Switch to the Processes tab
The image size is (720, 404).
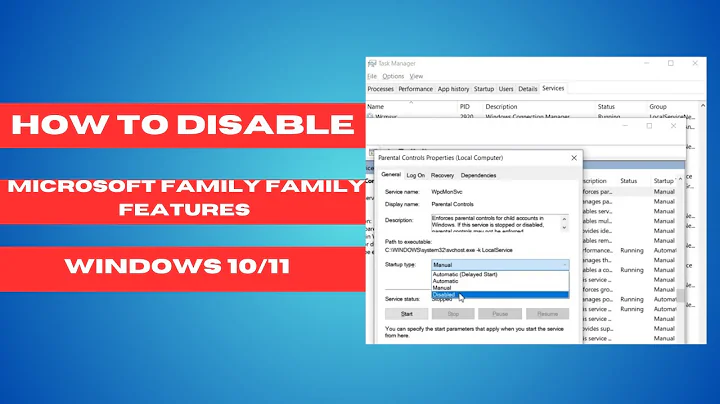point(381,89)
